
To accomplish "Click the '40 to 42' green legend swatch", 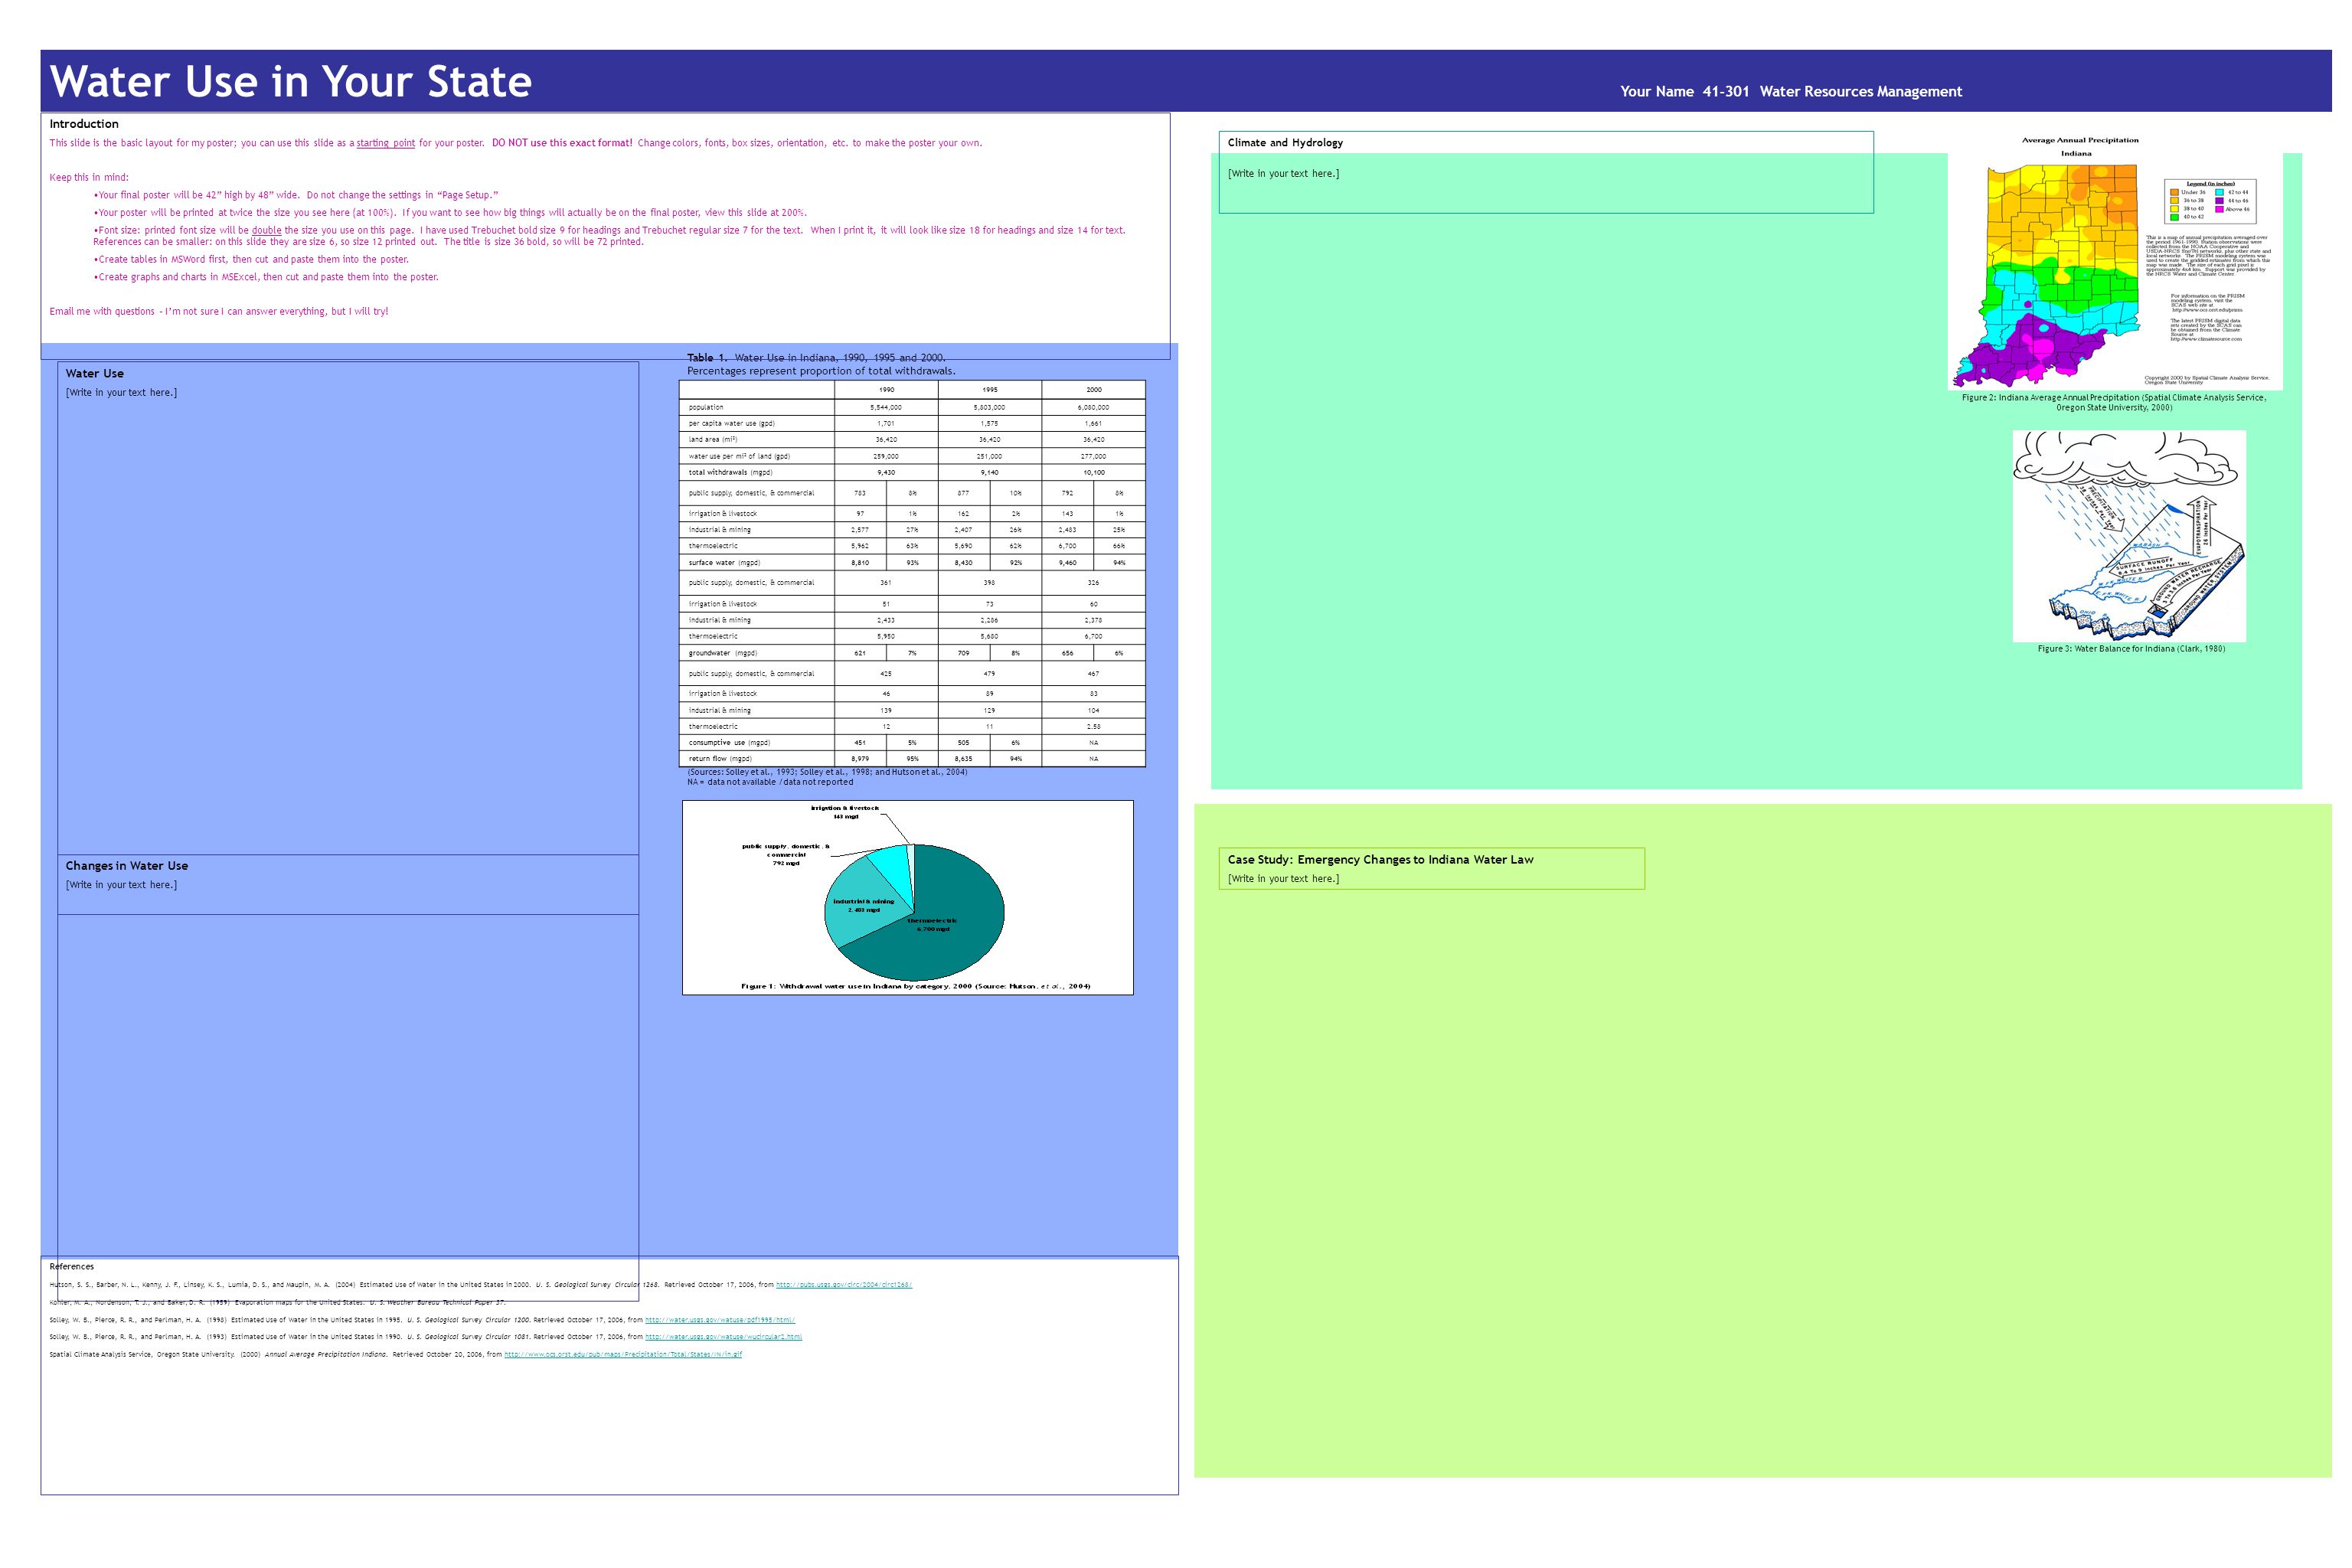I will [2174, 217].
